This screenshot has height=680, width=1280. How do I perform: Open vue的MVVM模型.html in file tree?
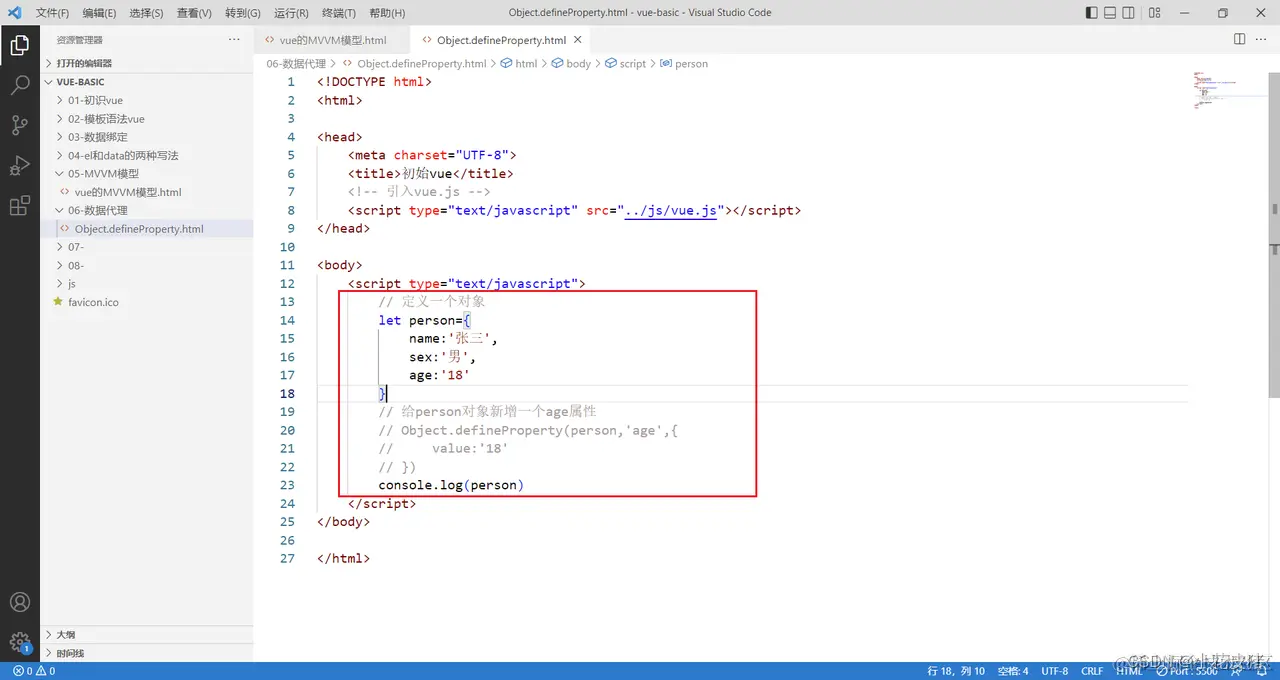click(x=147, y=192)
